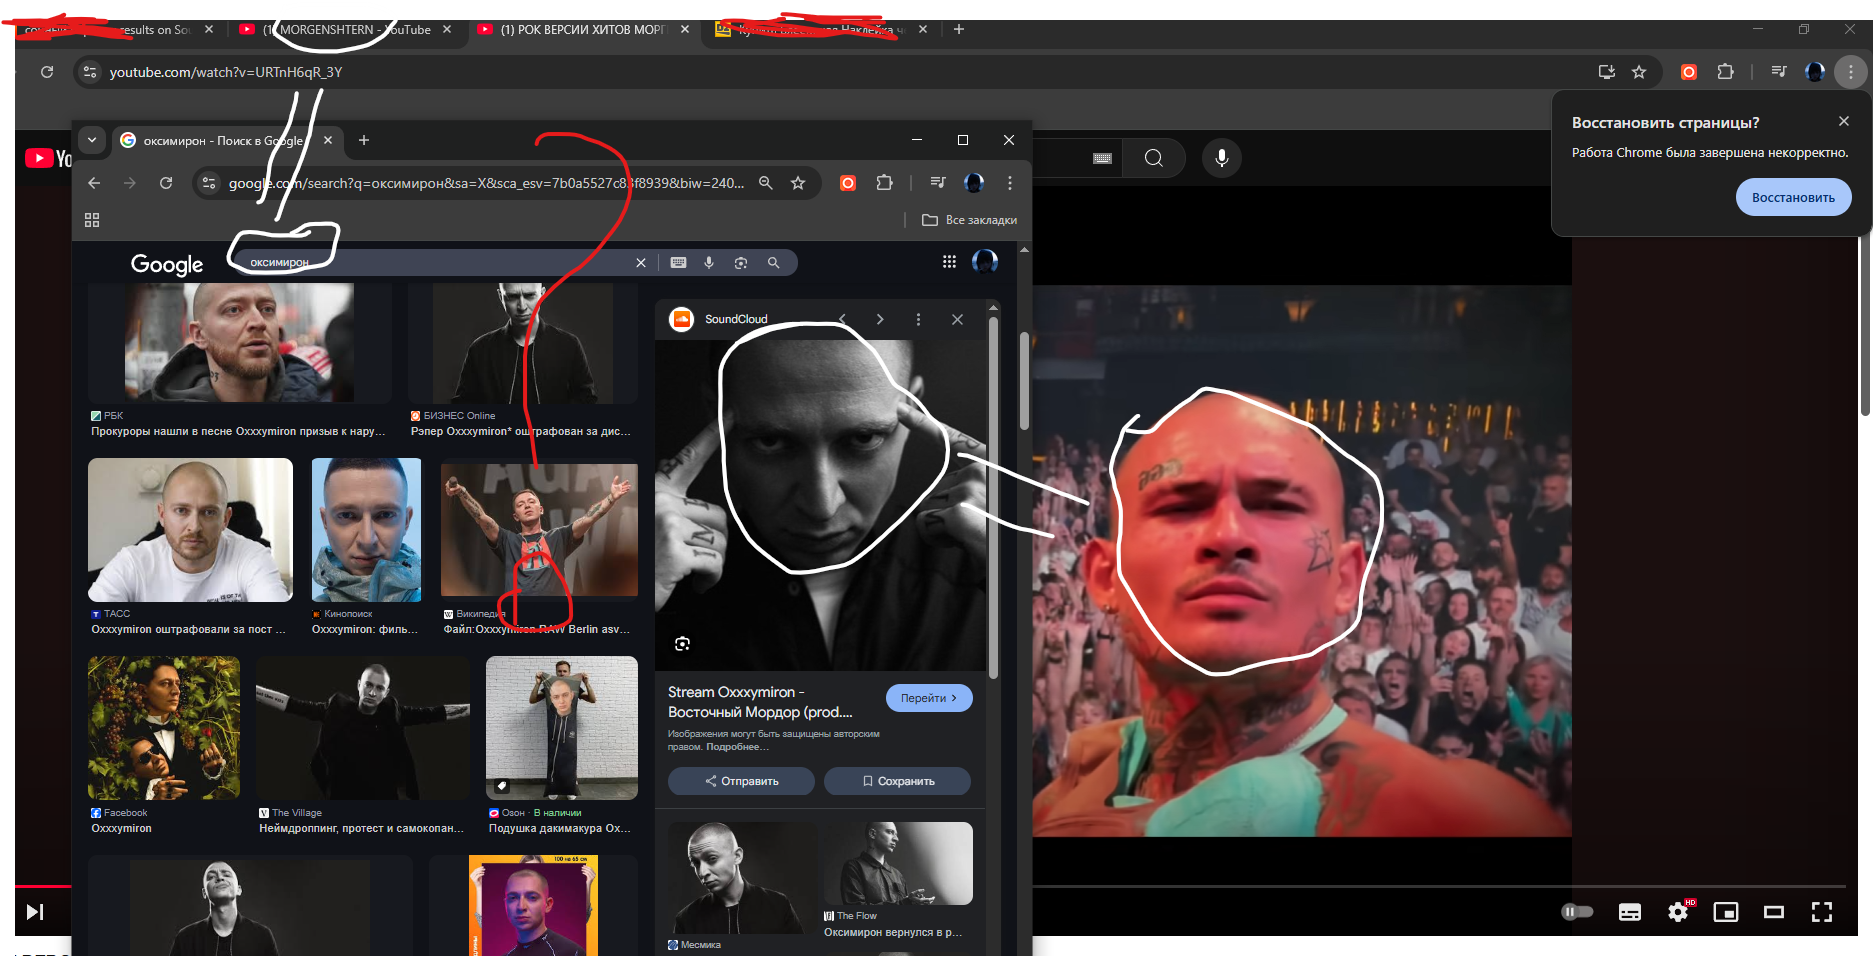Close the SoundCloud image preview panel
Viewport: 1873px width, 956px height.
pos(957,319)
